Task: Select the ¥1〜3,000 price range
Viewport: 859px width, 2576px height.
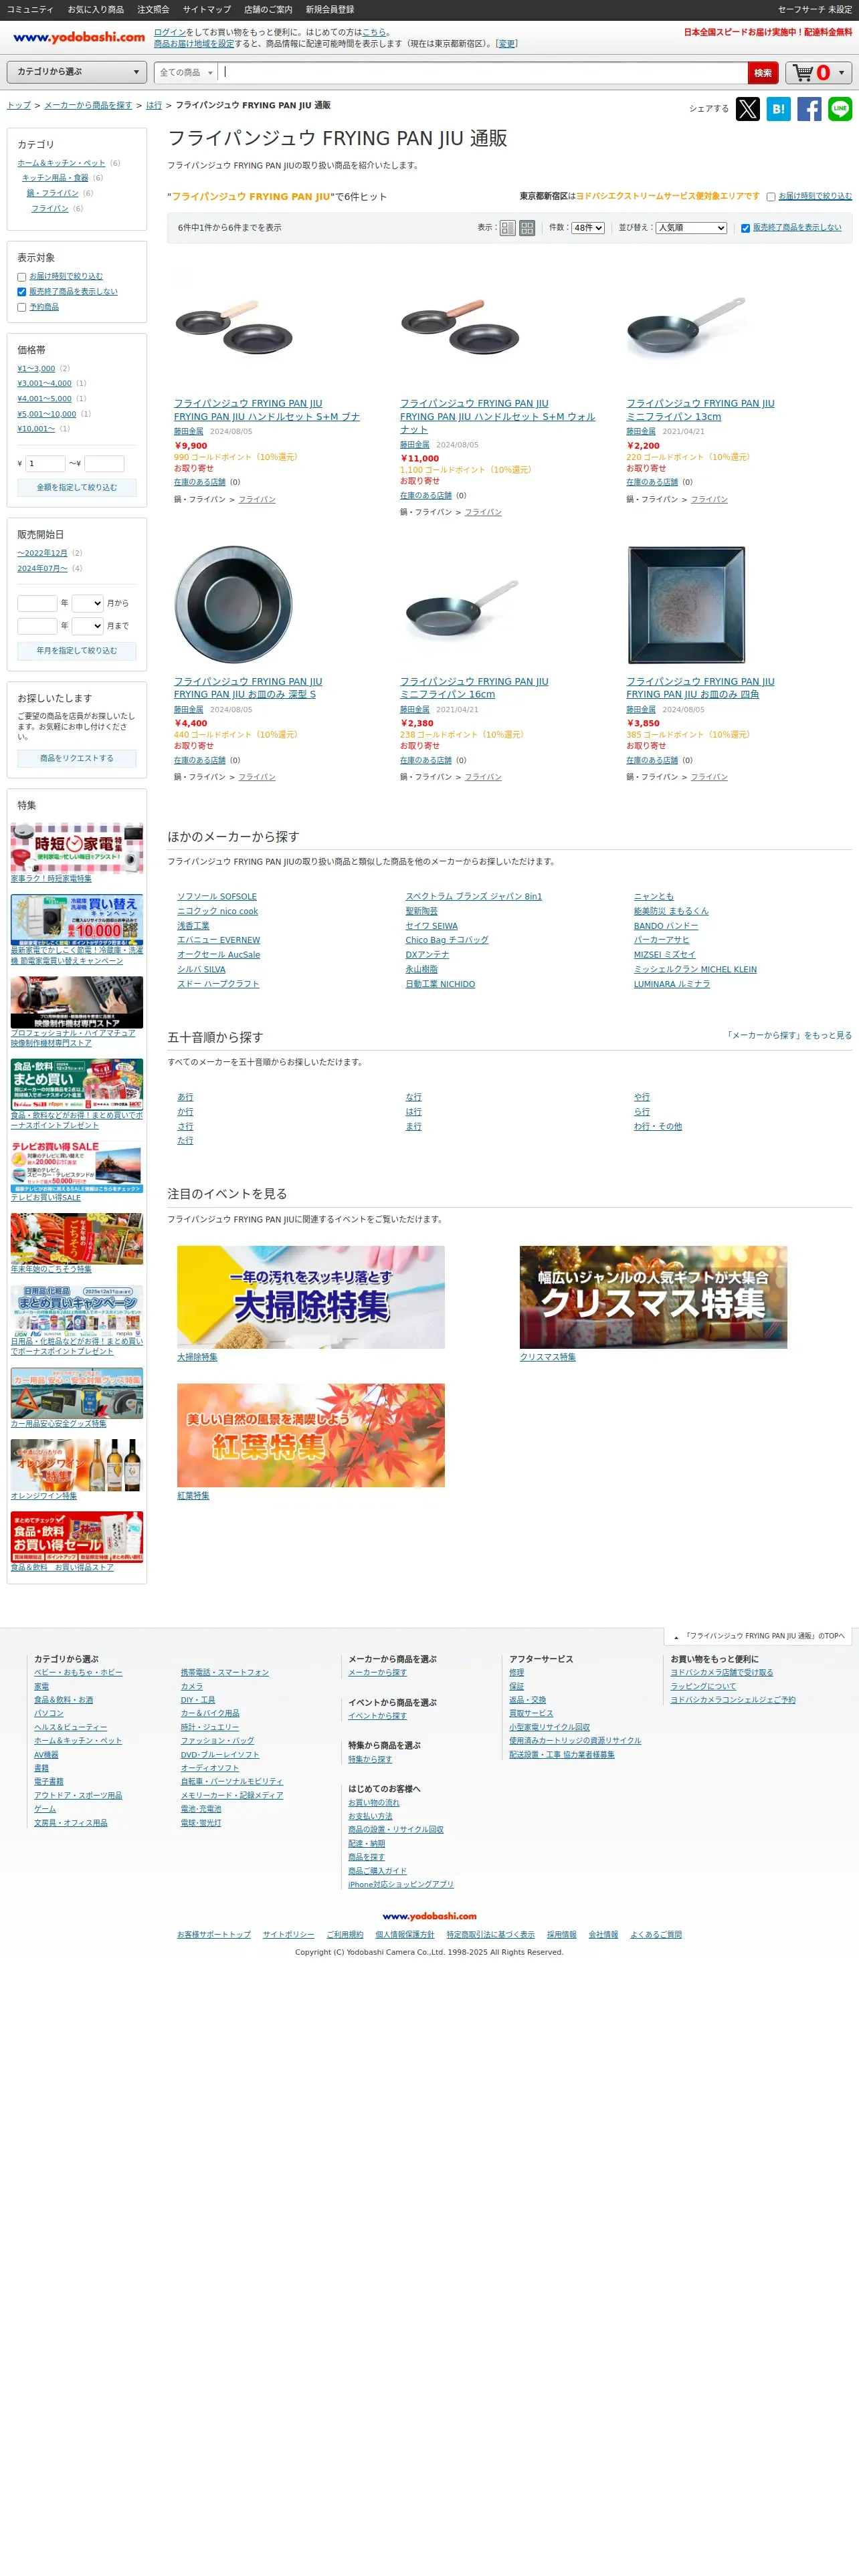Action: click(36, 369)
